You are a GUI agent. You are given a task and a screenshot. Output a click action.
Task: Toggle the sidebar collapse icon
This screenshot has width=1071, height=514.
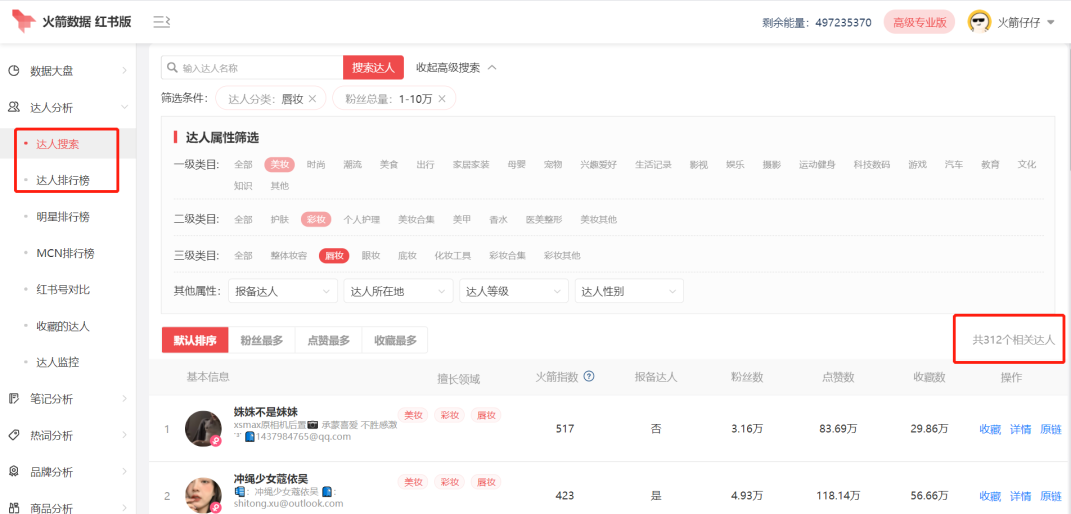tap(161, 22)
